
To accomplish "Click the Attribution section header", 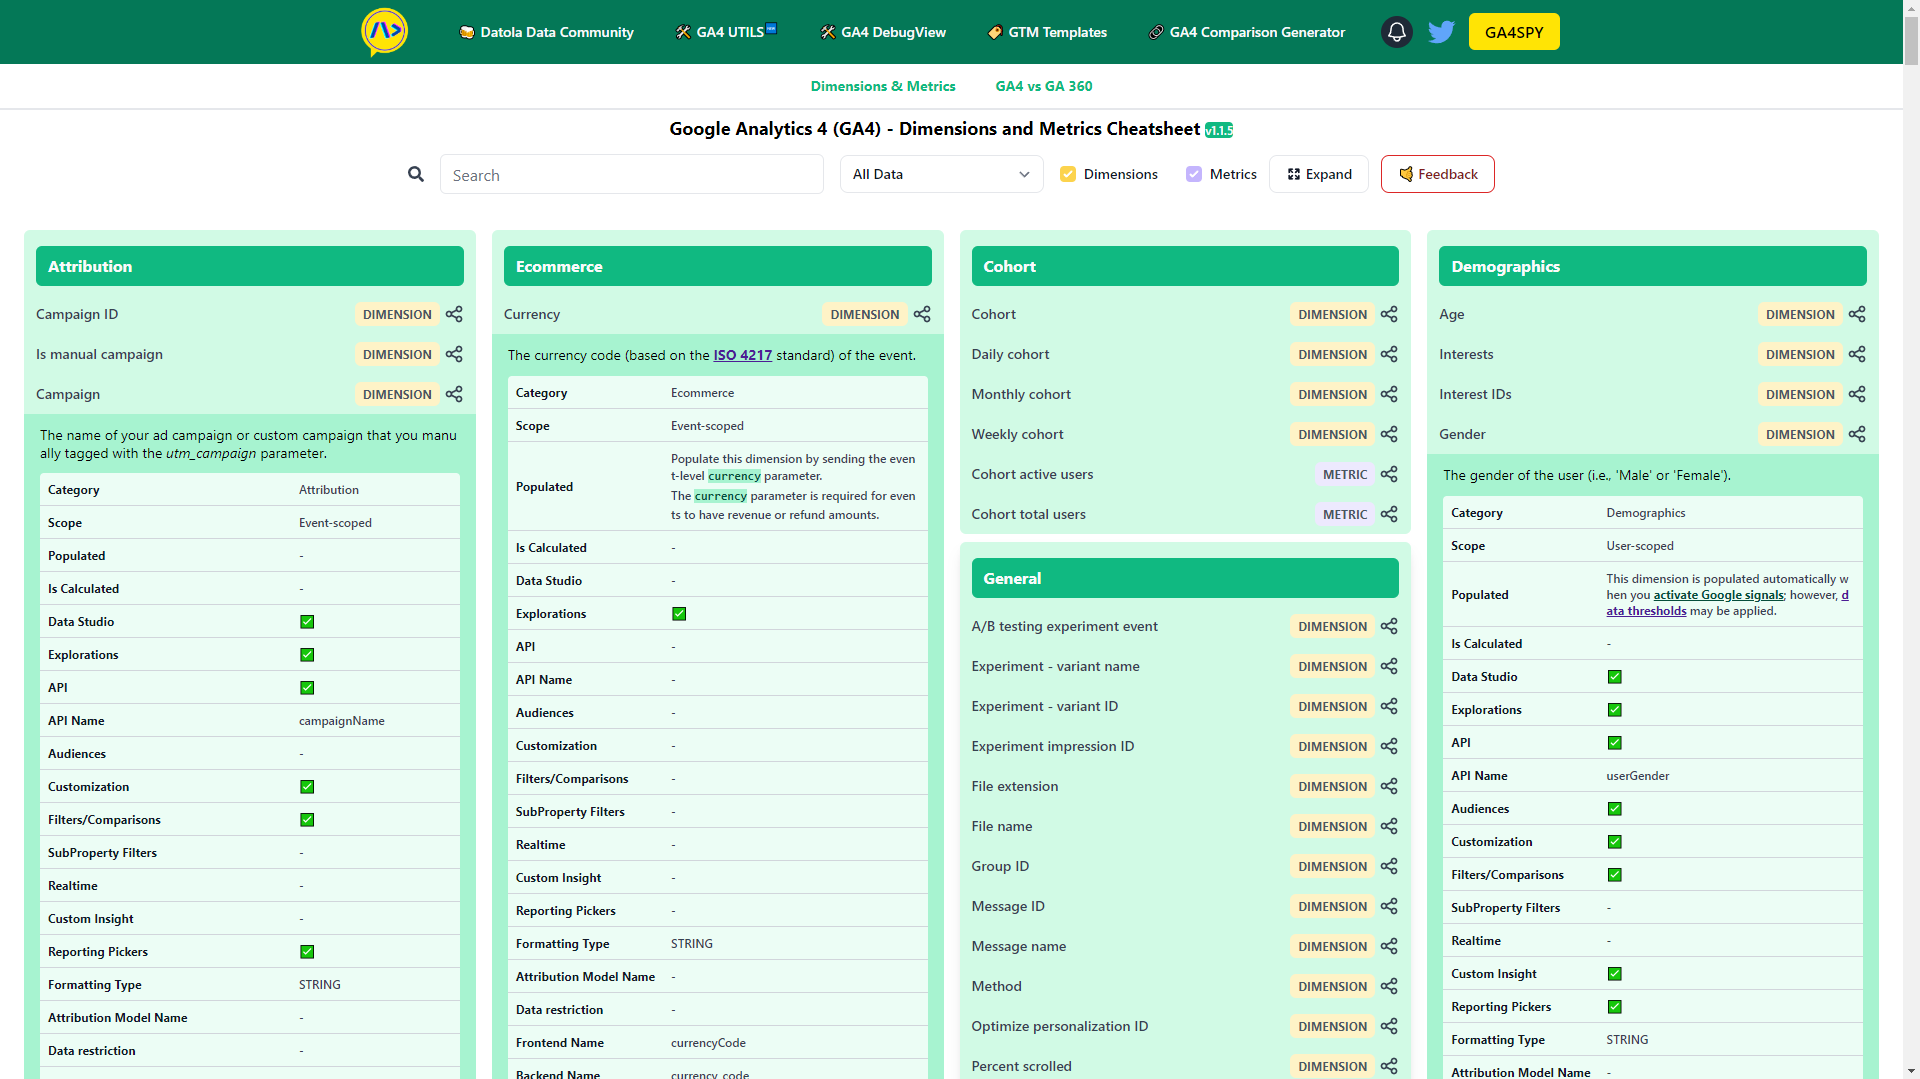I will coord(250,266).
